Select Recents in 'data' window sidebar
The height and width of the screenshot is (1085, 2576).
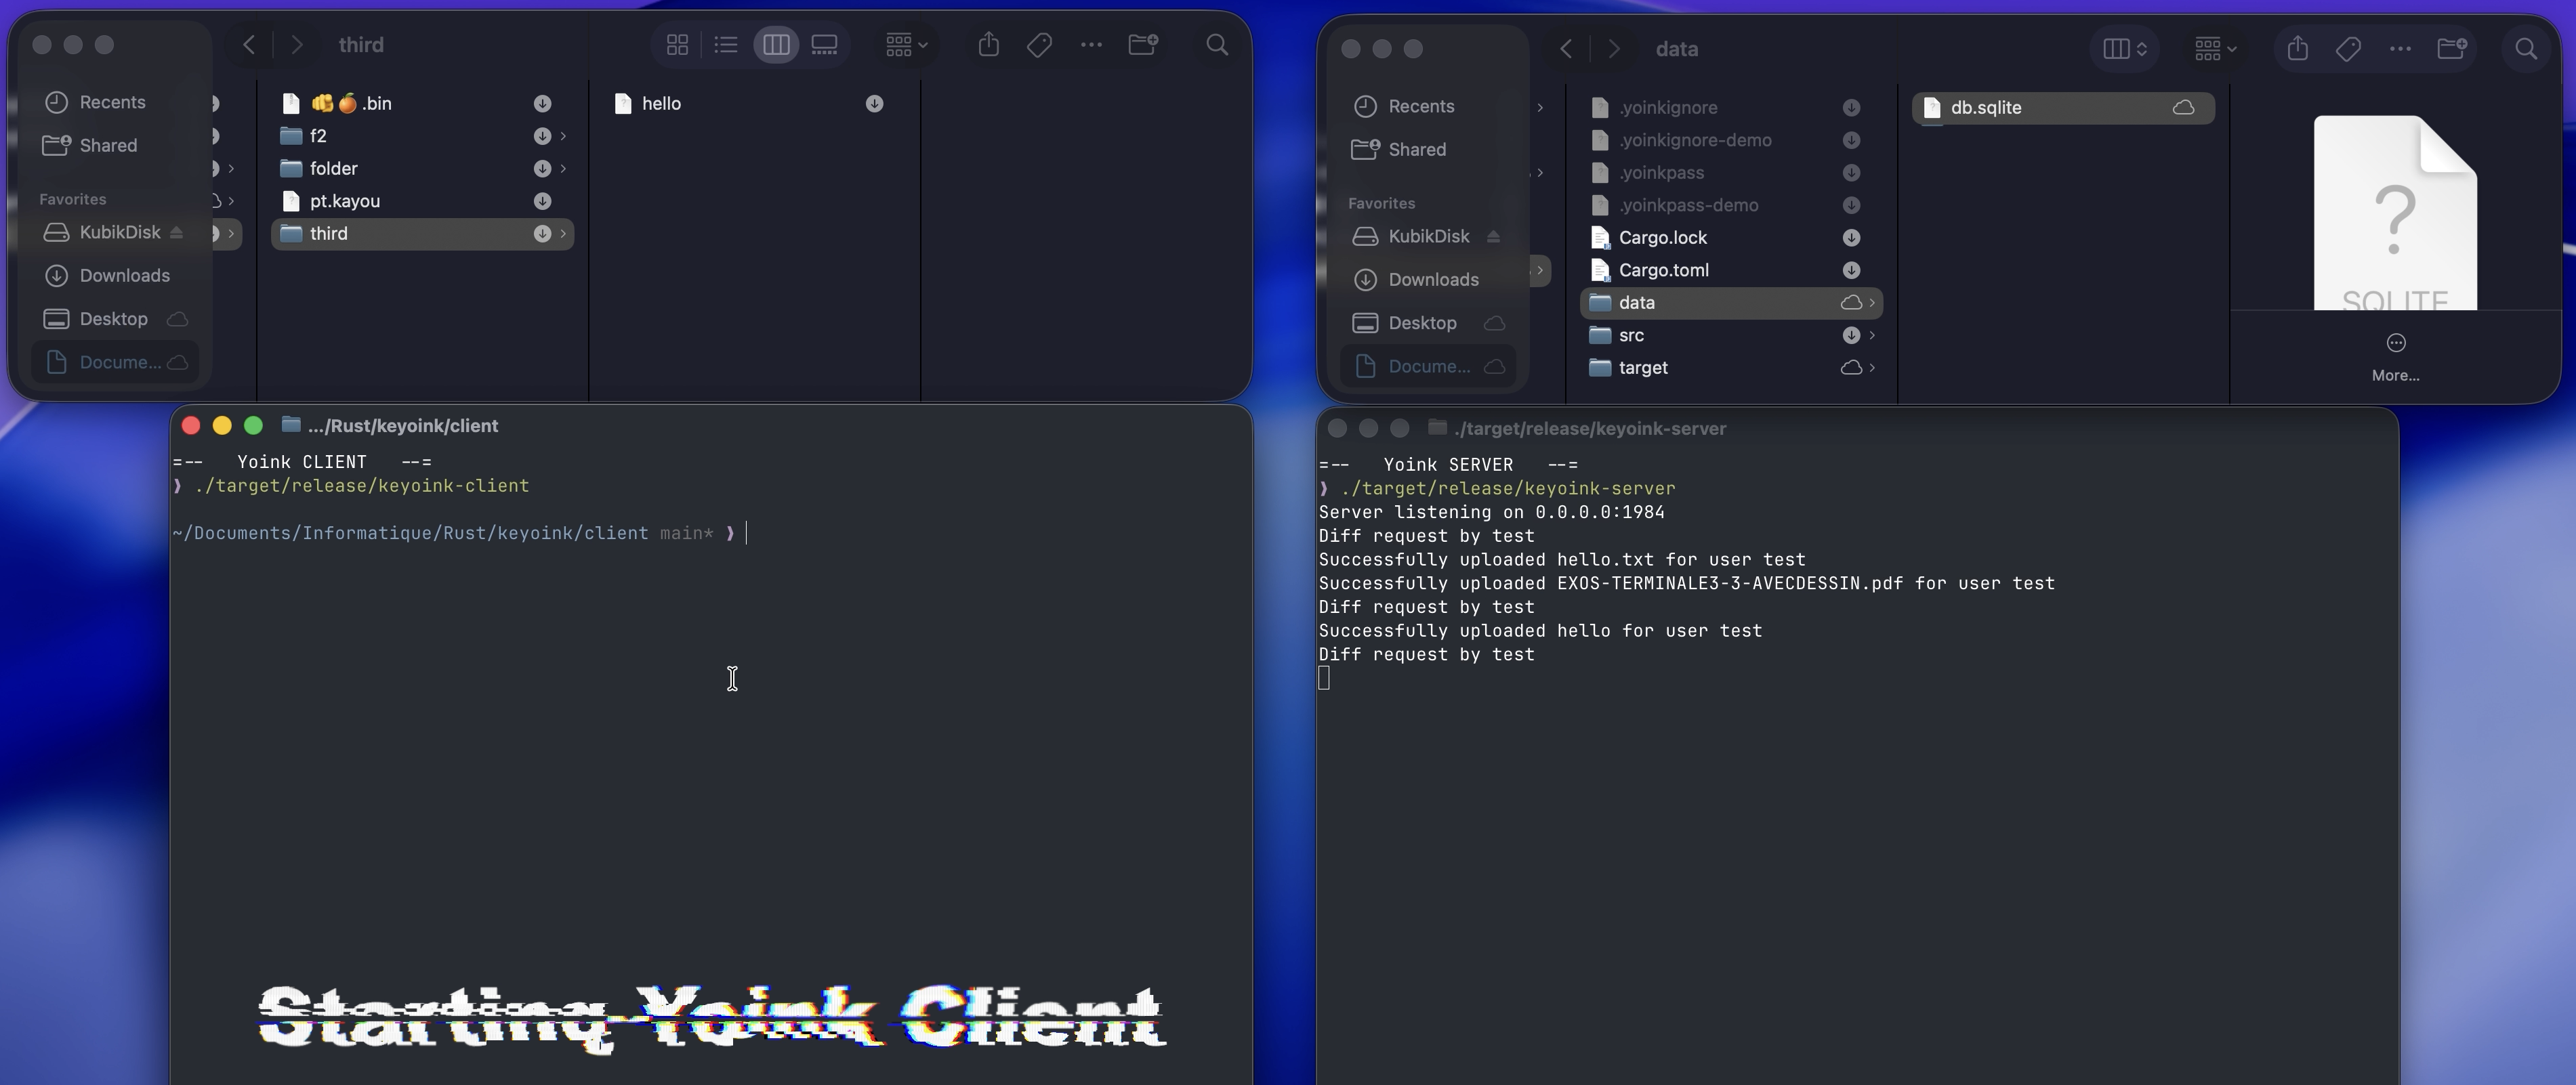point(1420,106)
